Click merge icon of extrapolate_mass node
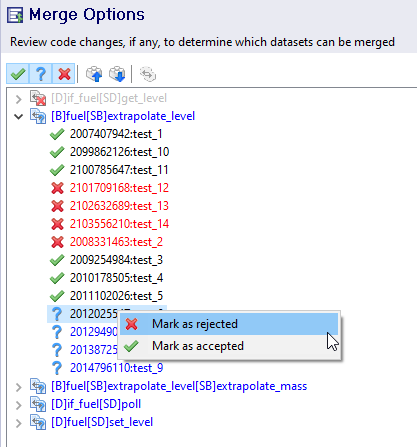417x447 pixels. 38,386
